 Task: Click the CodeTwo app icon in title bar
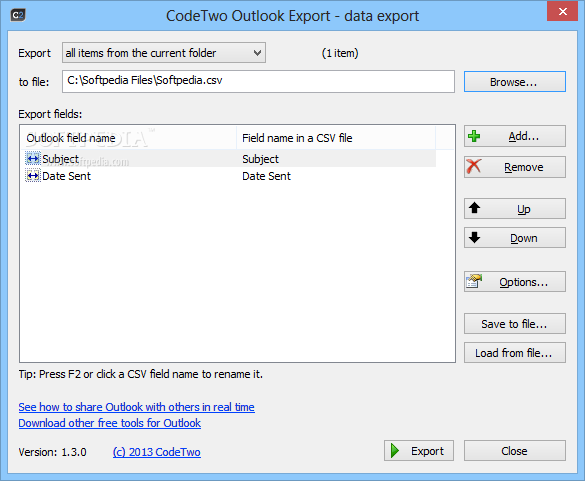pyautogui.click(x=18, y=15)
